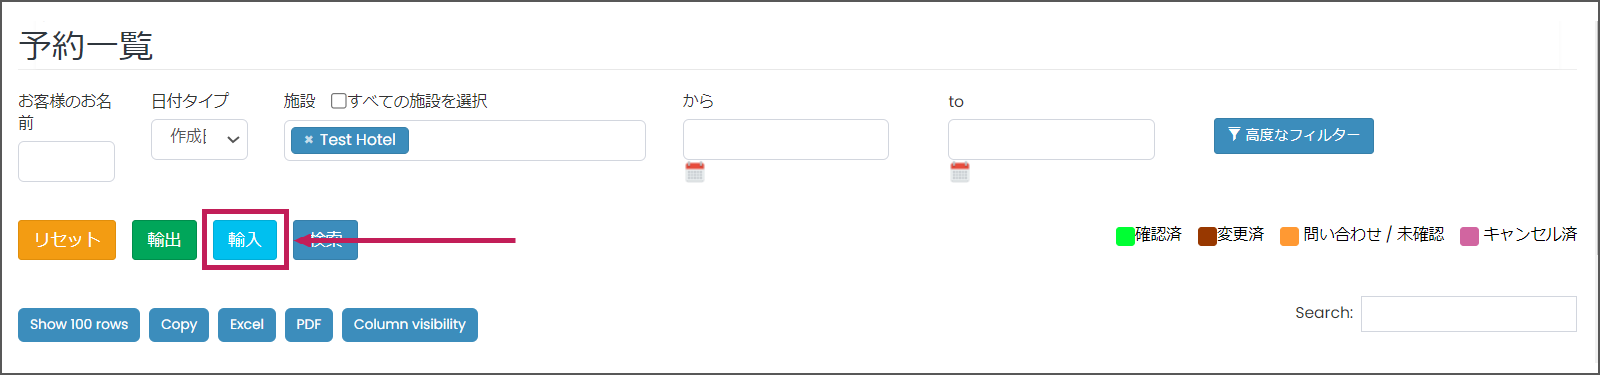The height and width of the screenshot is (375, 1600).
Task: Click the highlighted 輸入 import button
Action: coord(245,240)
